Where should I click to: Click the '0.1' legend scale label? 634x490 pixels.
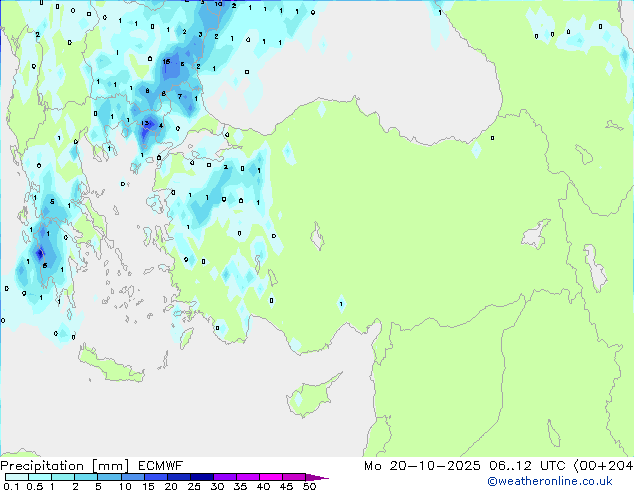click(11, 486)
